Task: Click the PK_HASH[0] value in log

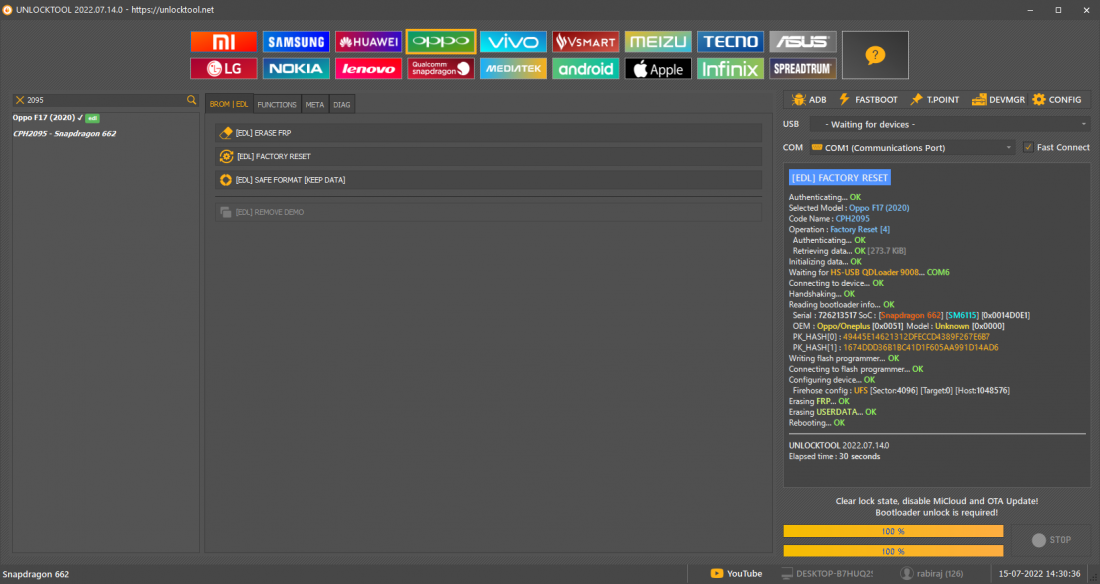Action: point(916,337)
